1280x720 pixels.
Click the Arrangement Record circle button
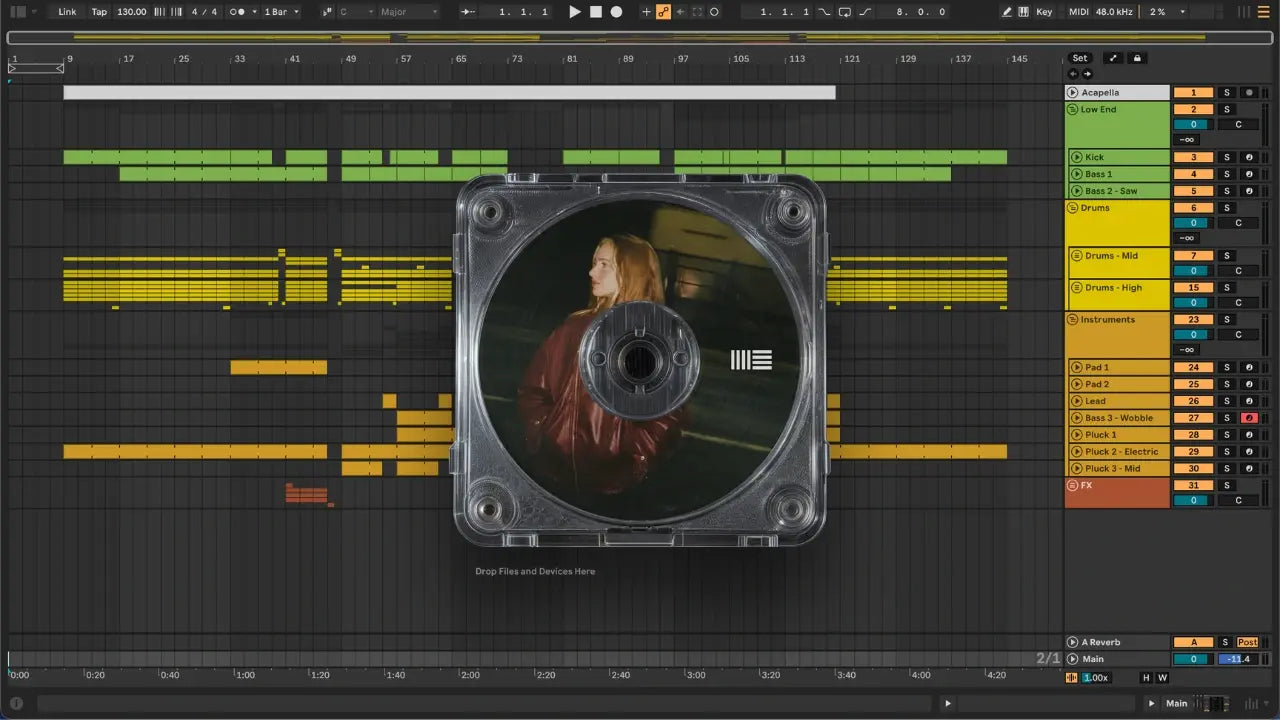[x=616, y=12]
